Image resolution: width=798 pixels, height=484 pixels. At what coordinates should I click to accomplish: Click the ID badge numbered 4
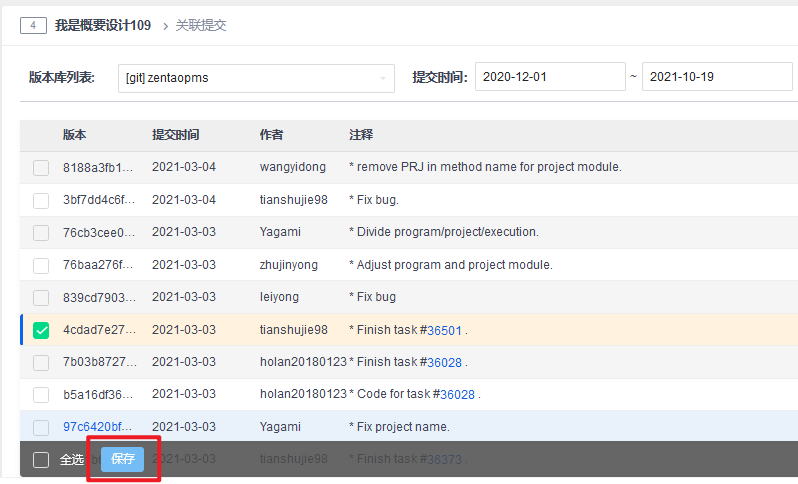pyautogui.click(x=33, y=26)
